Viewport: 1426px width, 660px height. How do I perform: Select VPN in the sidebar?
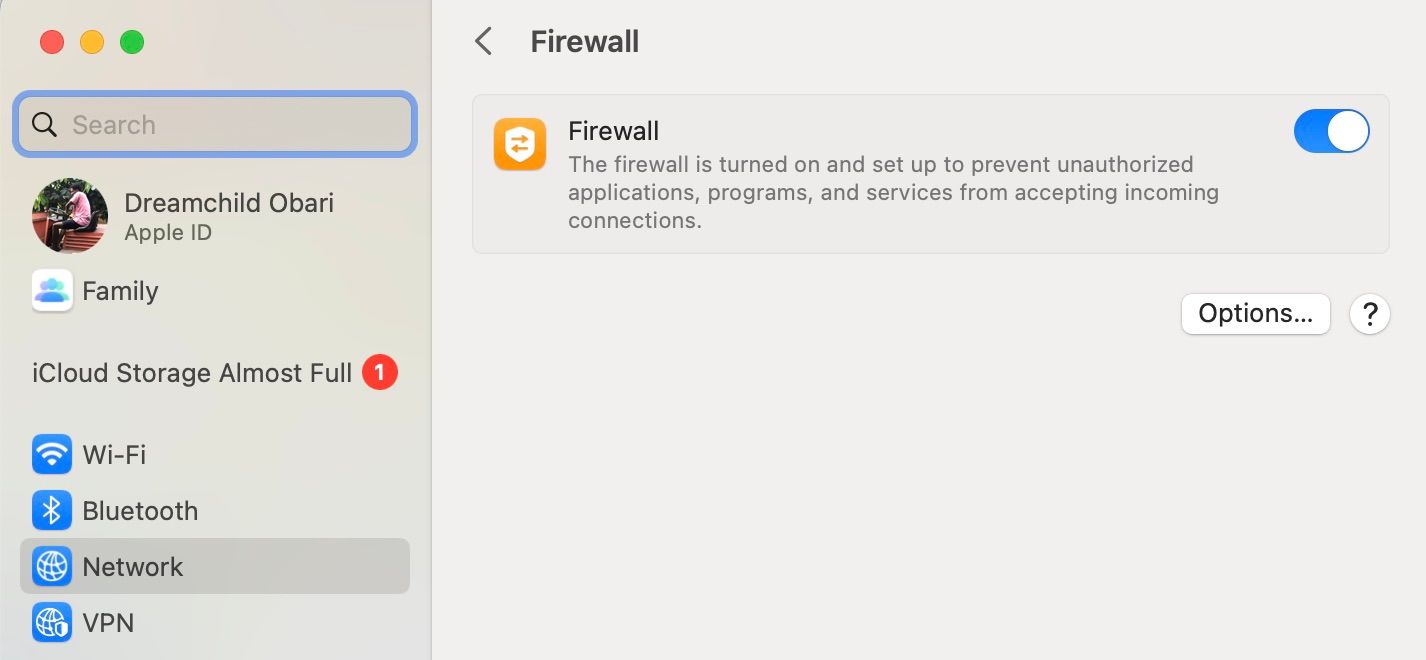[108, 623]
